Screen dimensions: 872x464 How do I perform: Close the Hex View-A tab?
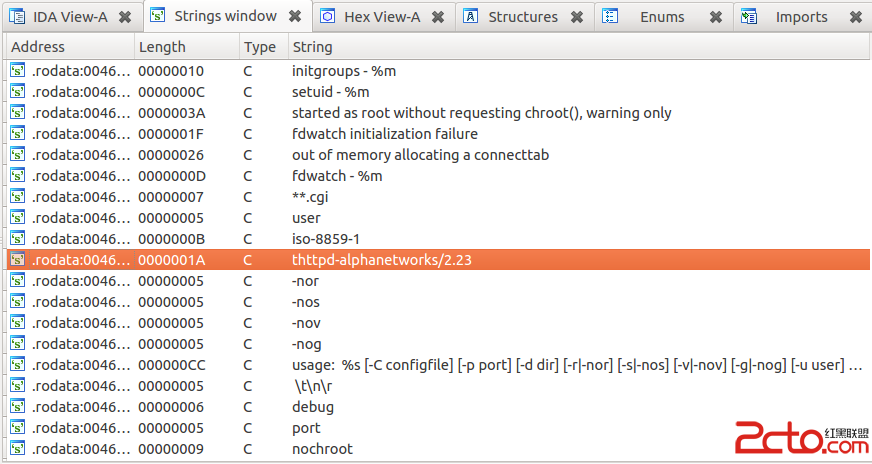(x=437, y=17)
